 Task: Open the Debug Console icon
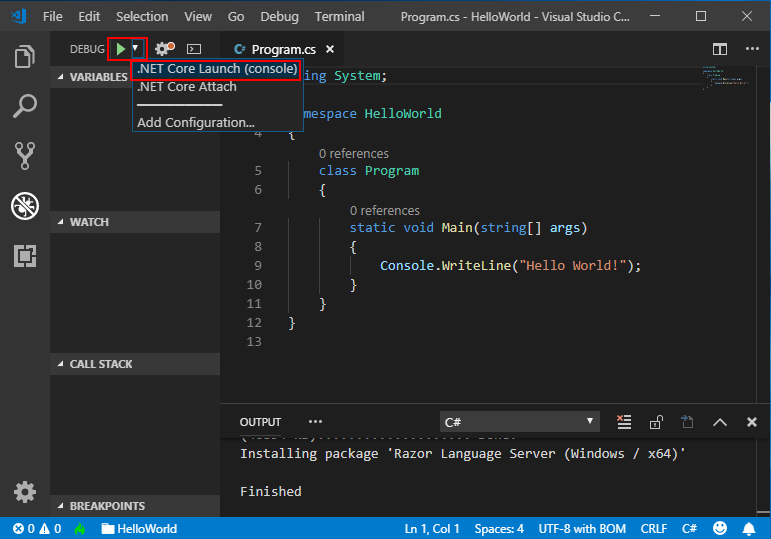(194, 48)
